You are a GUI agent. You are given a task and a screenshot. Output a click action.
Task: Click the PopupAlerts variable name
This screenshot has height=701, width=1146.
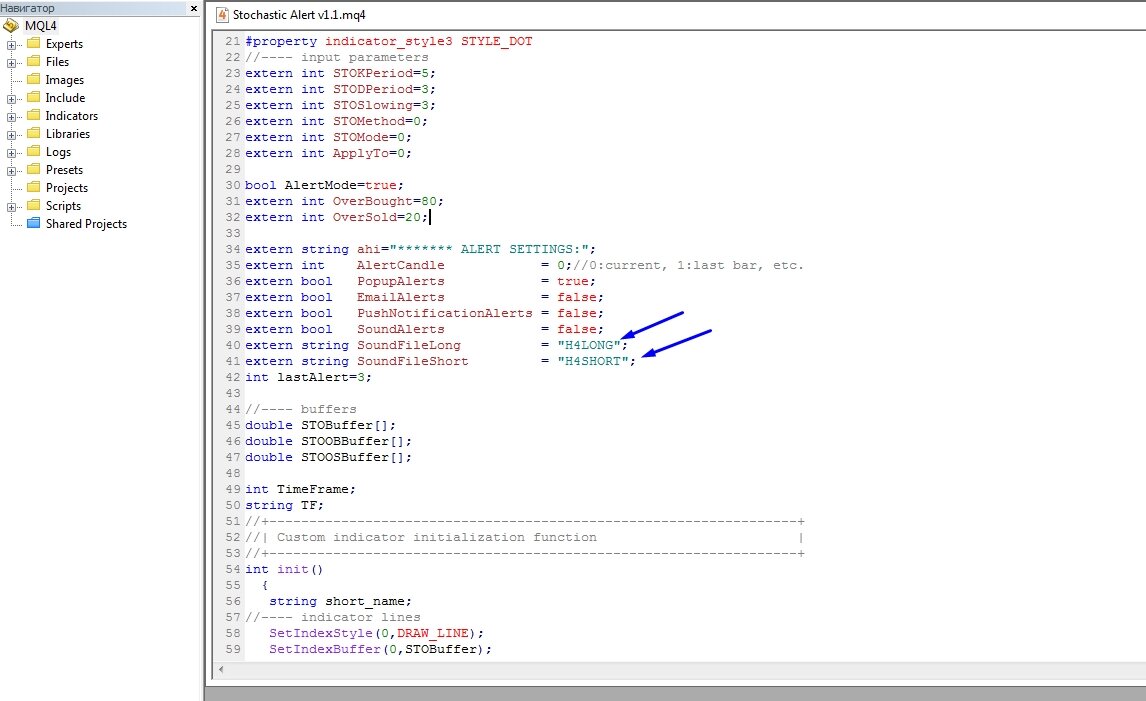[x=401, y=281]
